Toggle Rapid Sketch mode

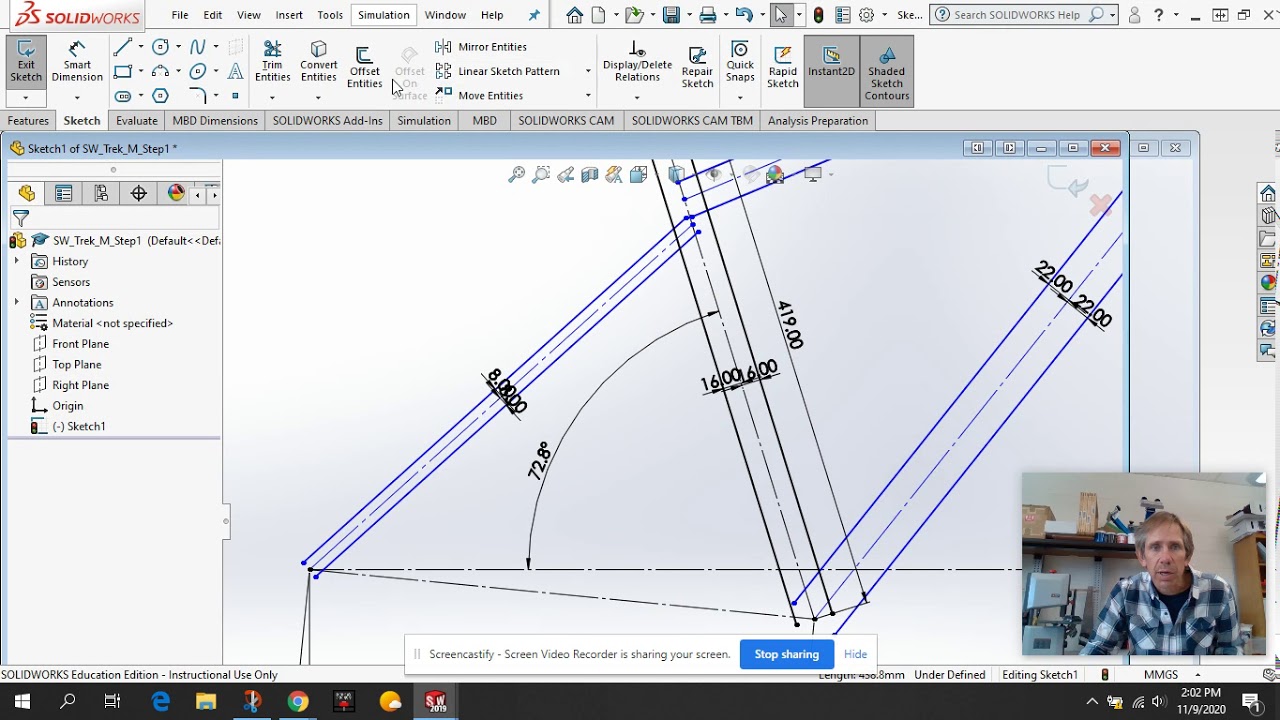(x=783, y=67)
